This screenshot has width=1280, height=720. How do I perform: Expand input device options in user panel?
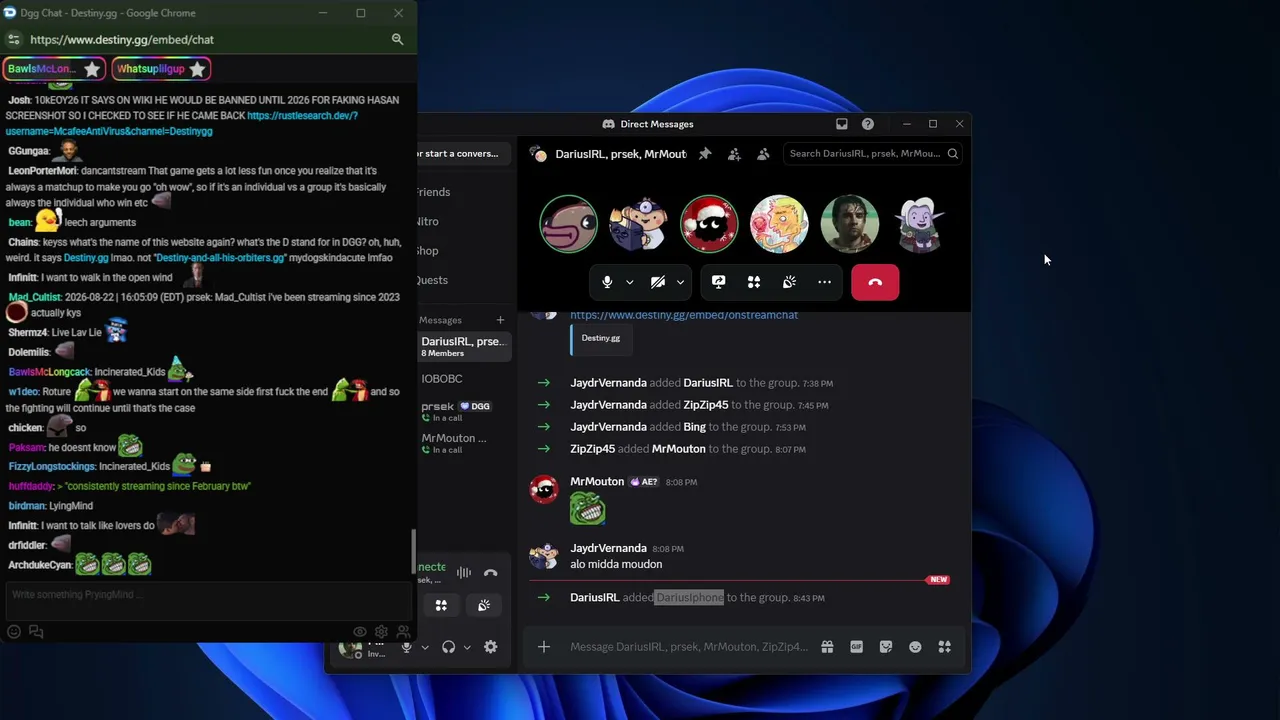pos(425,647)
